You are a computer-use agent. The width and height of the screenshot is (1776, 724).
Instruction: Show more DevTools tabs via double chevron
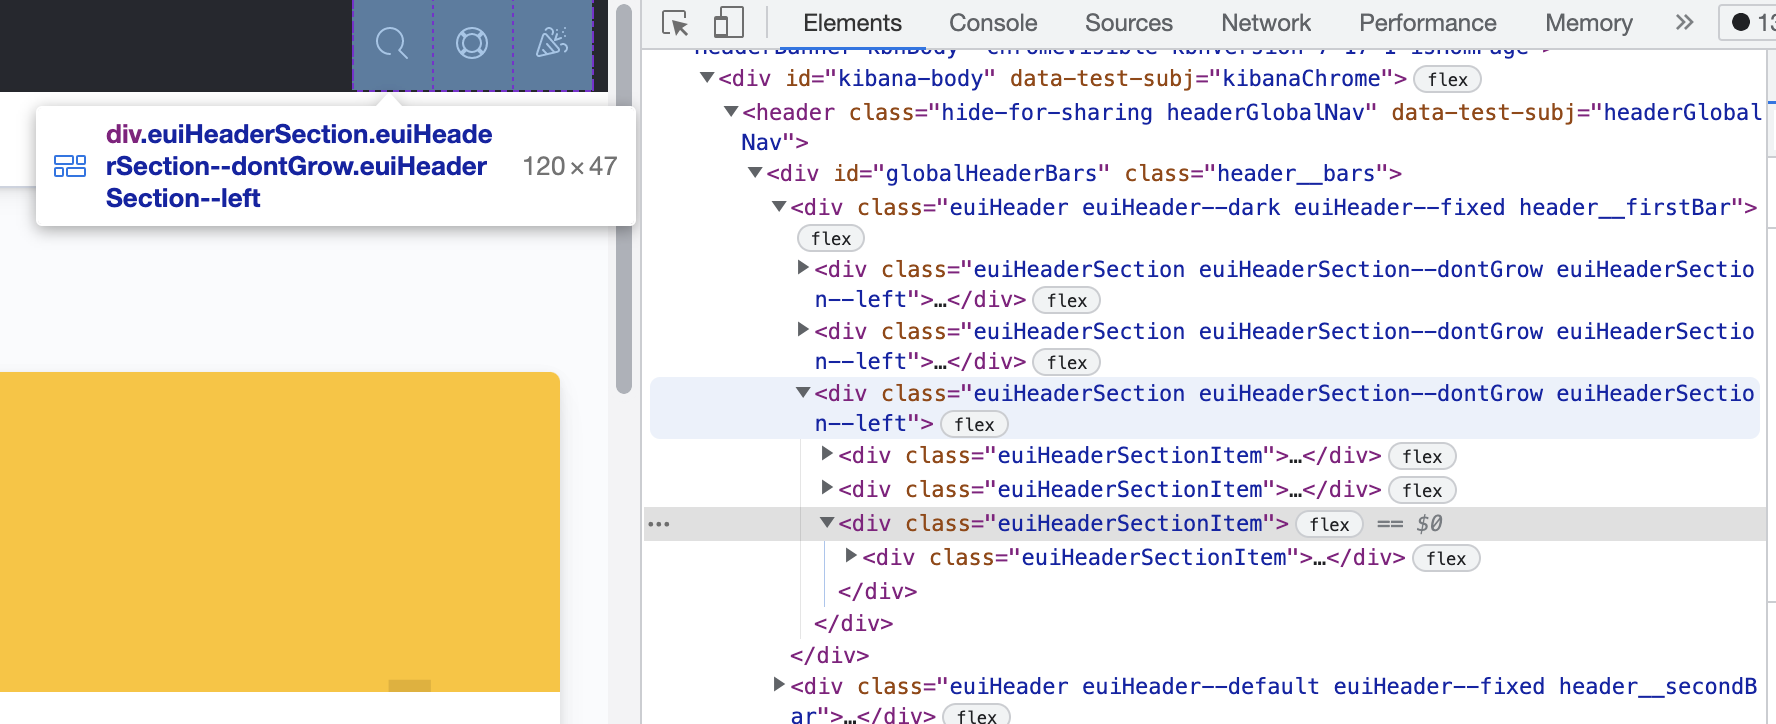[1685, 23]
